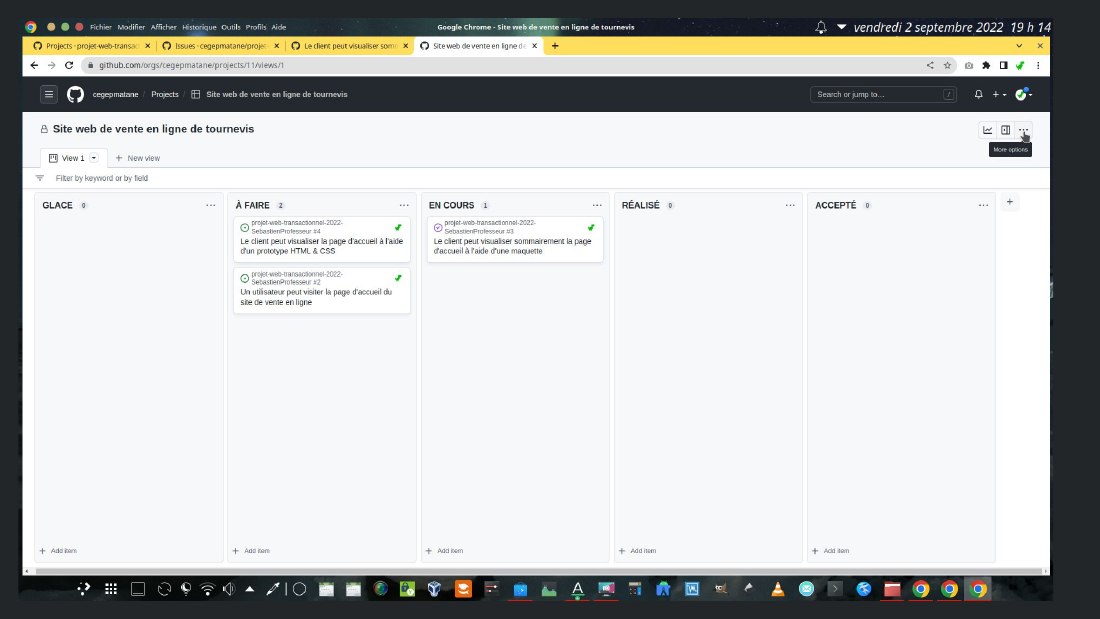1100x619 pixels.
Task: Open the GitHub global navigation hamburger menu
Action: click(x=48, y=94)
